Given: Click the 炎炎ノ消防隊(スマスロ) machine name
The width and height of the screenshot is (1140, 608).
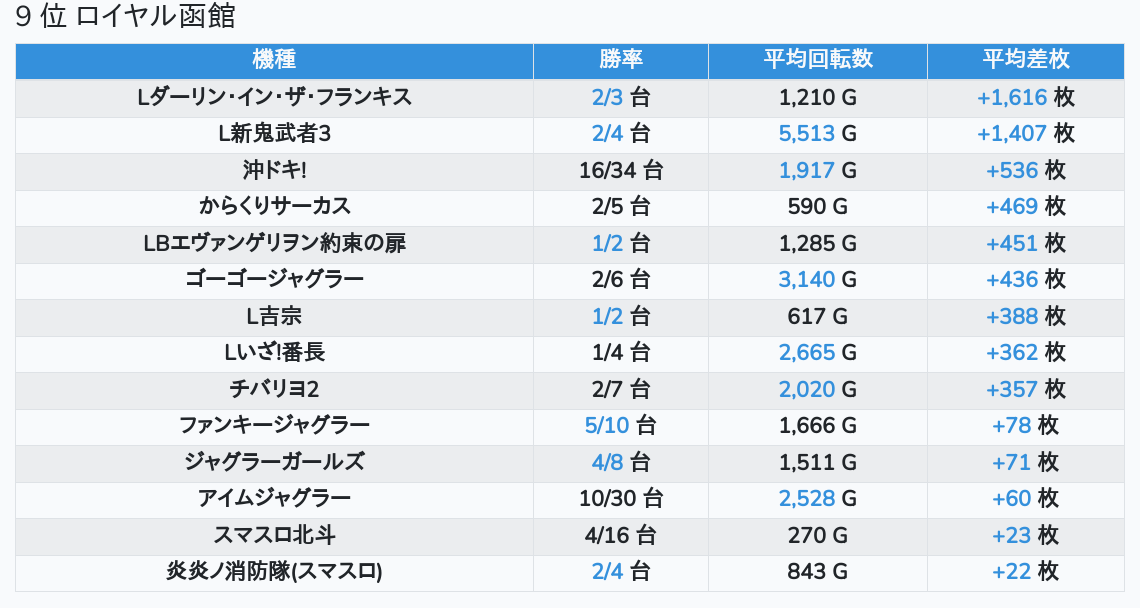Looking at the screenshot, I should pos(274,572).
